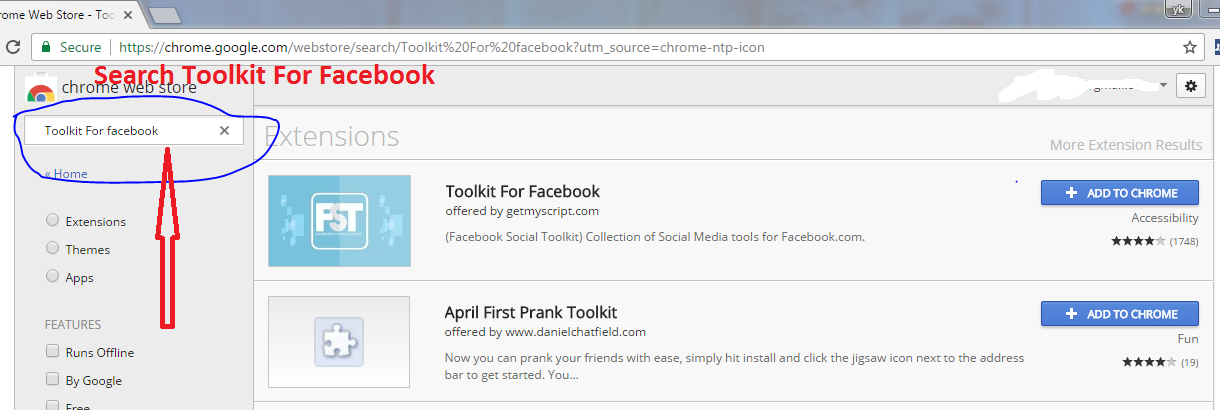
Task: Enable the By Google checkbox
Action: tap(52, 380)
